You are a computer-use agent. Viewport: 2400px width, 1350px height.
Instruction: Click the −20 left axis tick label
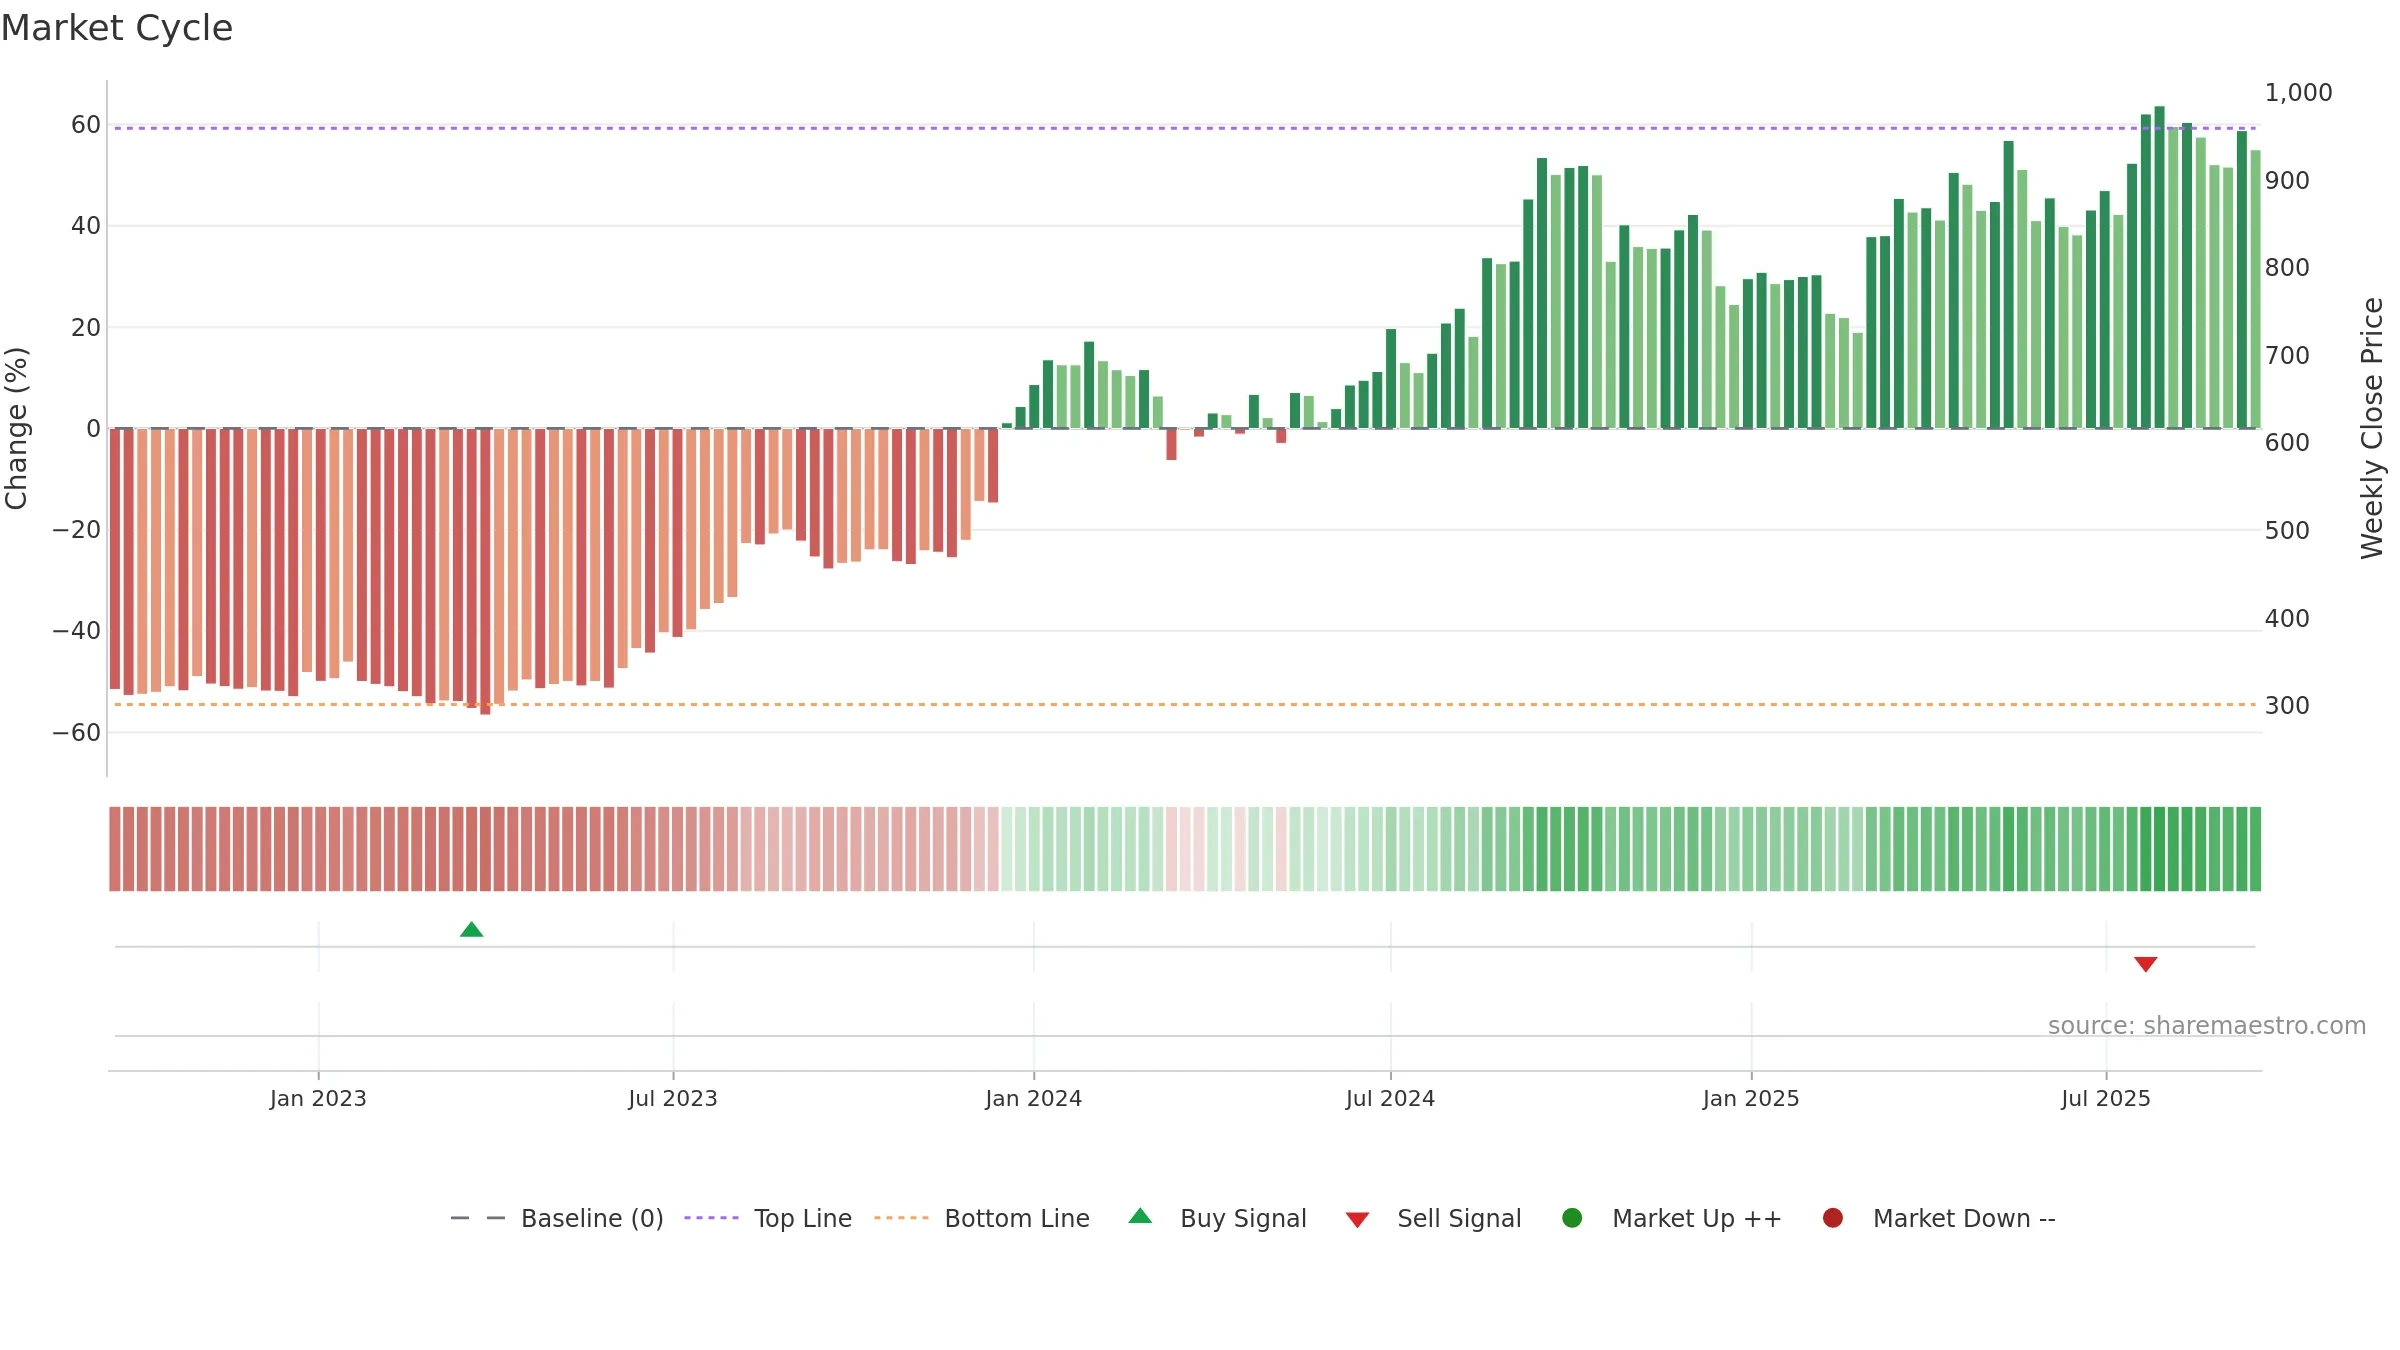coord(77,530)
